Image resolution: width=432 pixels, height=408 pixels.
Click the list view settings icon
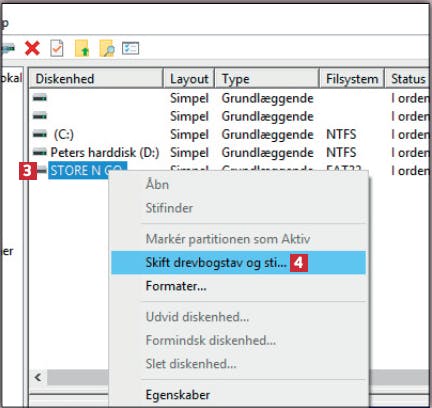[130, 49]
